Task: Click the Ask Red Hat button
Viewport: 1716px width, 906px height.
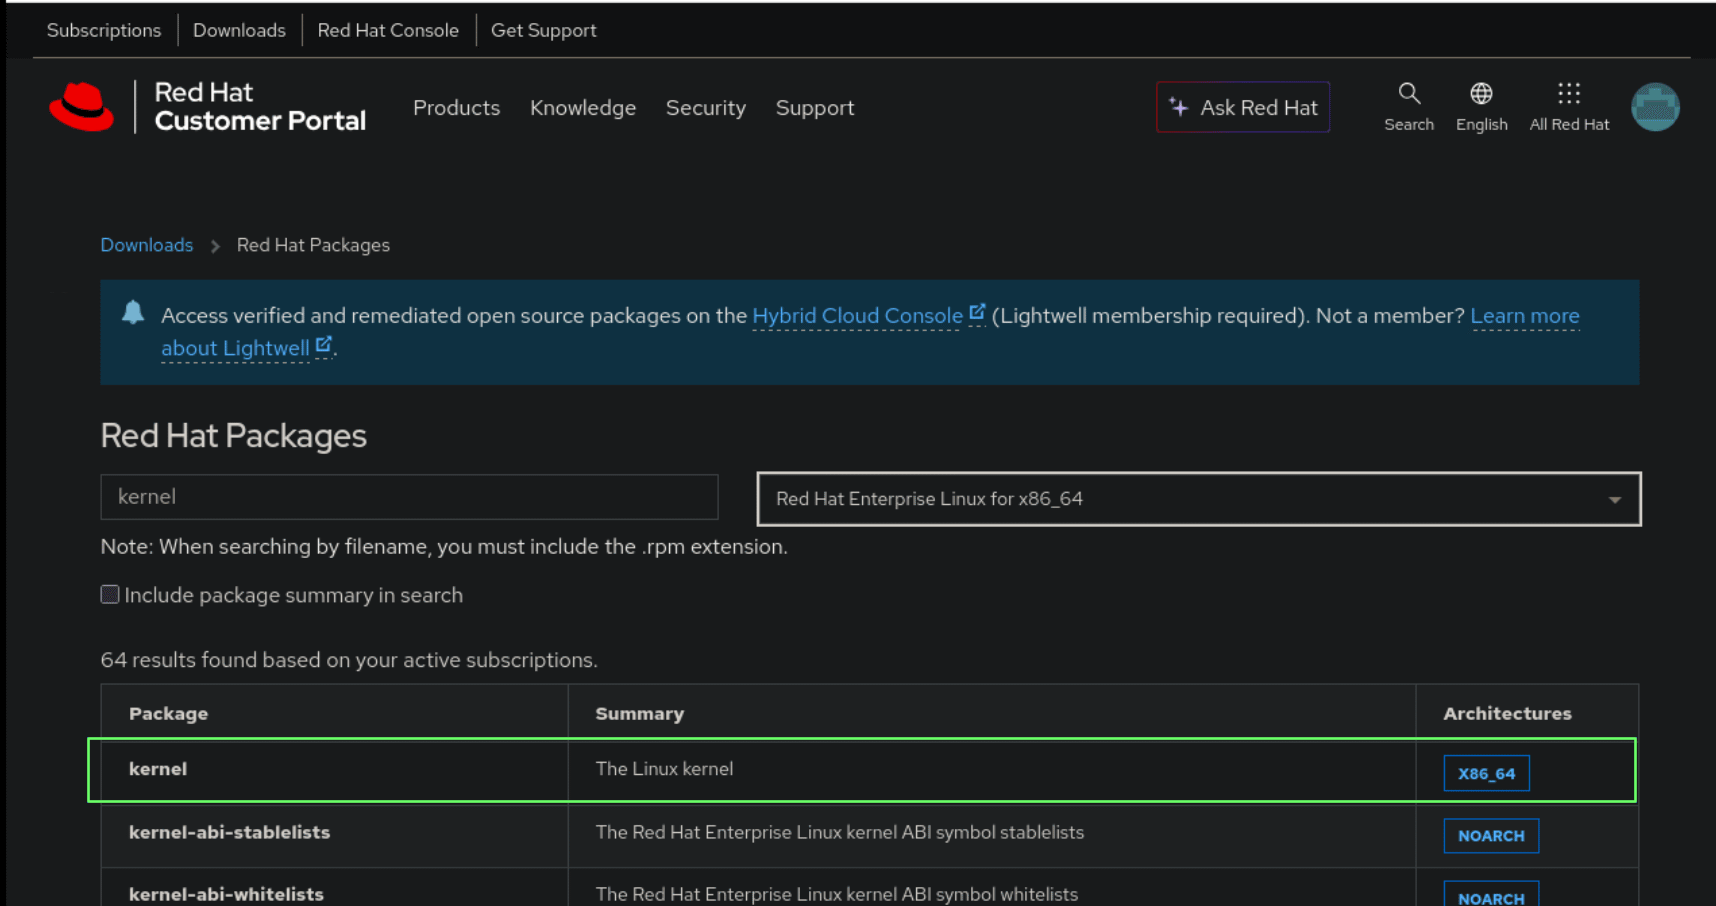Action: (1243, 107)
